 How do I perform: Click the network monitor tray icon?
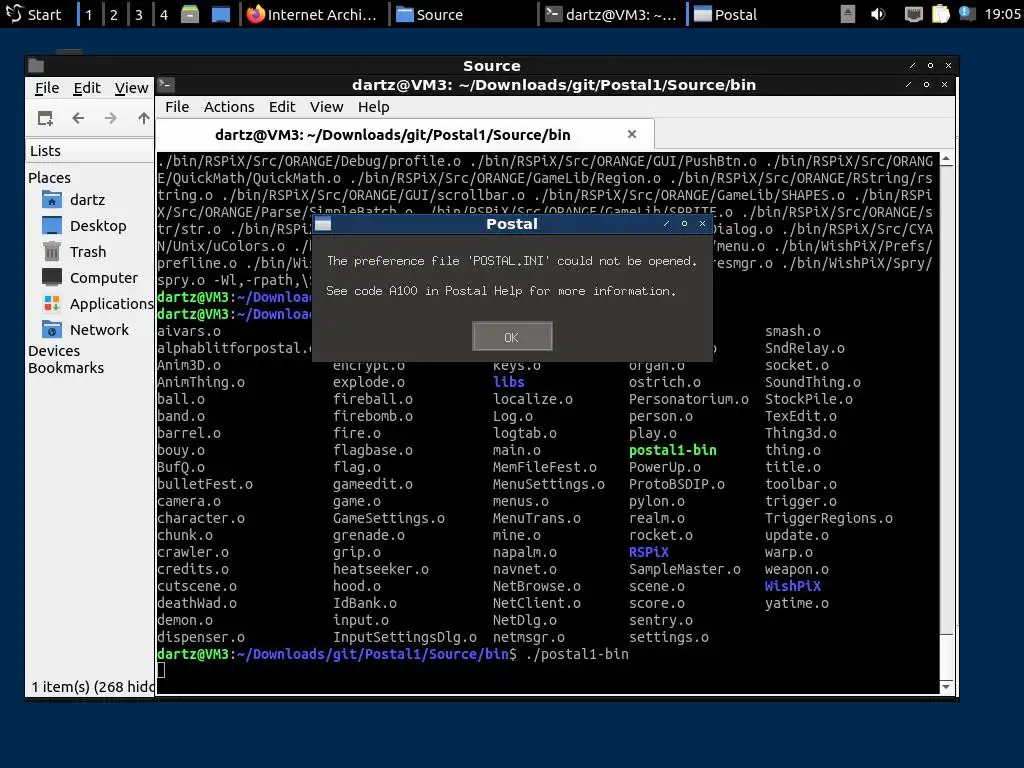coord(913,14)
